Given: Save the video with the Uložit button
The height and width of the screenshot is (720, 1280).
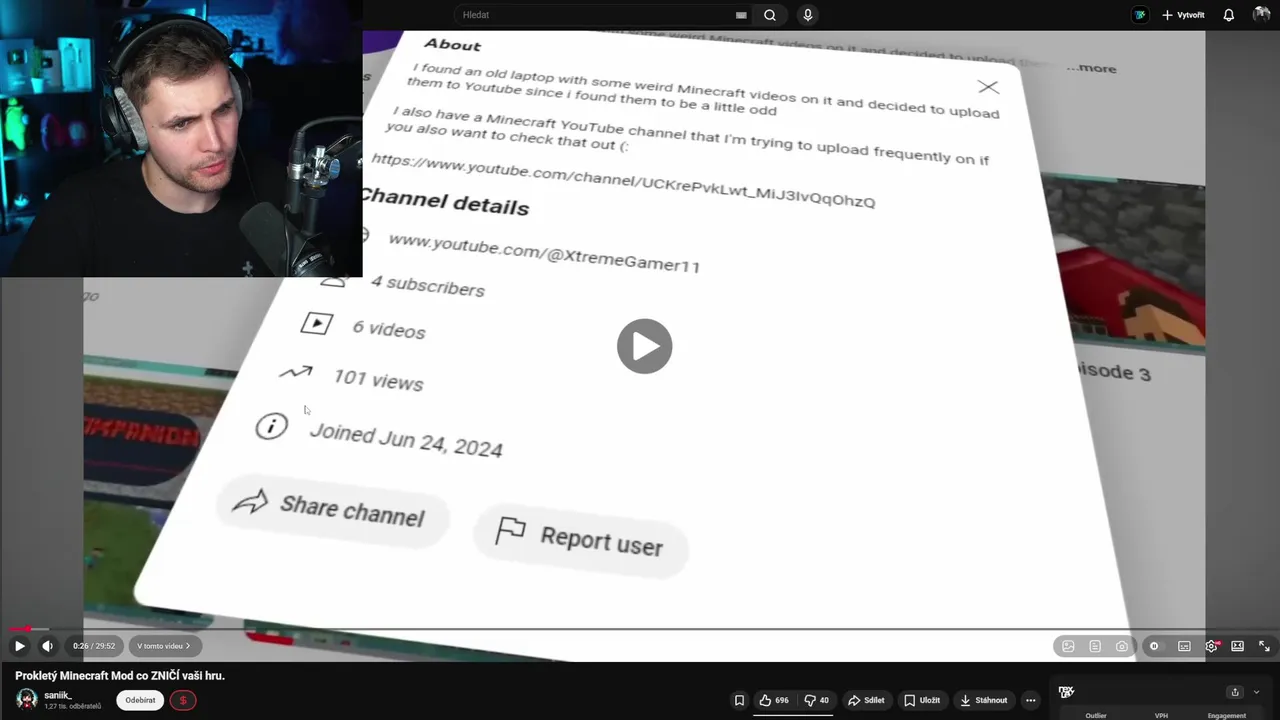Looking at the screenshot, I should (922, 700).
